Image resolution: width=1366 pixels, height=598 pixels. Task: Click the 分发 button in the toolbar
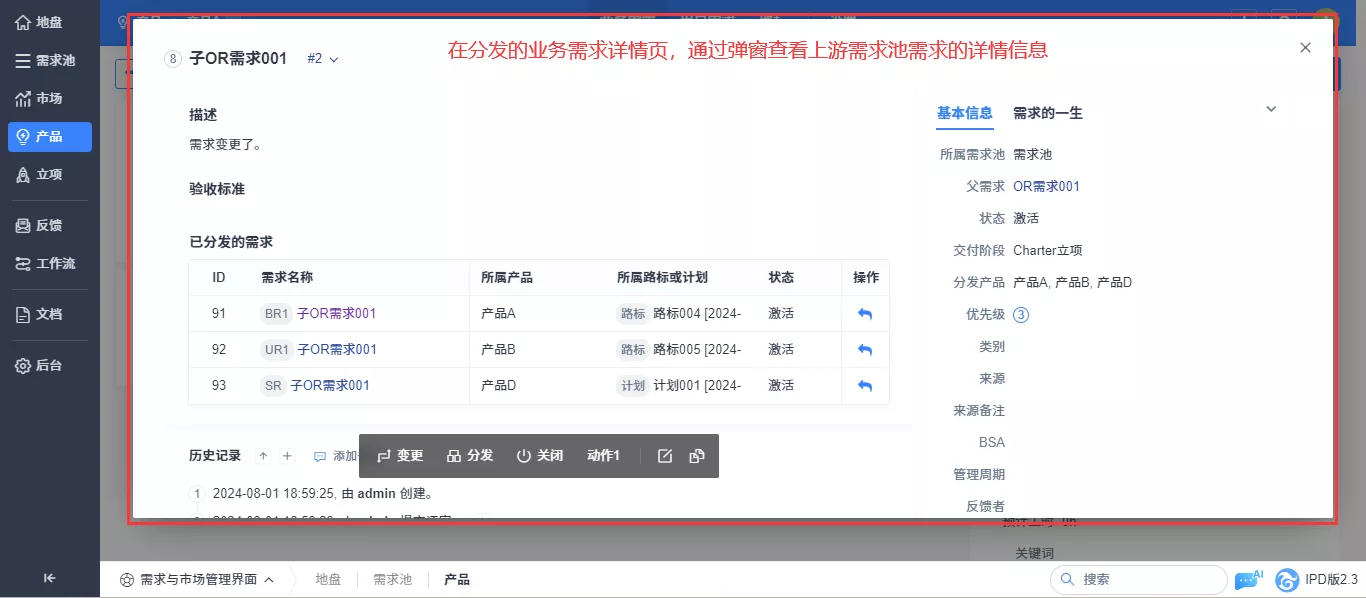pyautogui.click(x=470, y=456)
